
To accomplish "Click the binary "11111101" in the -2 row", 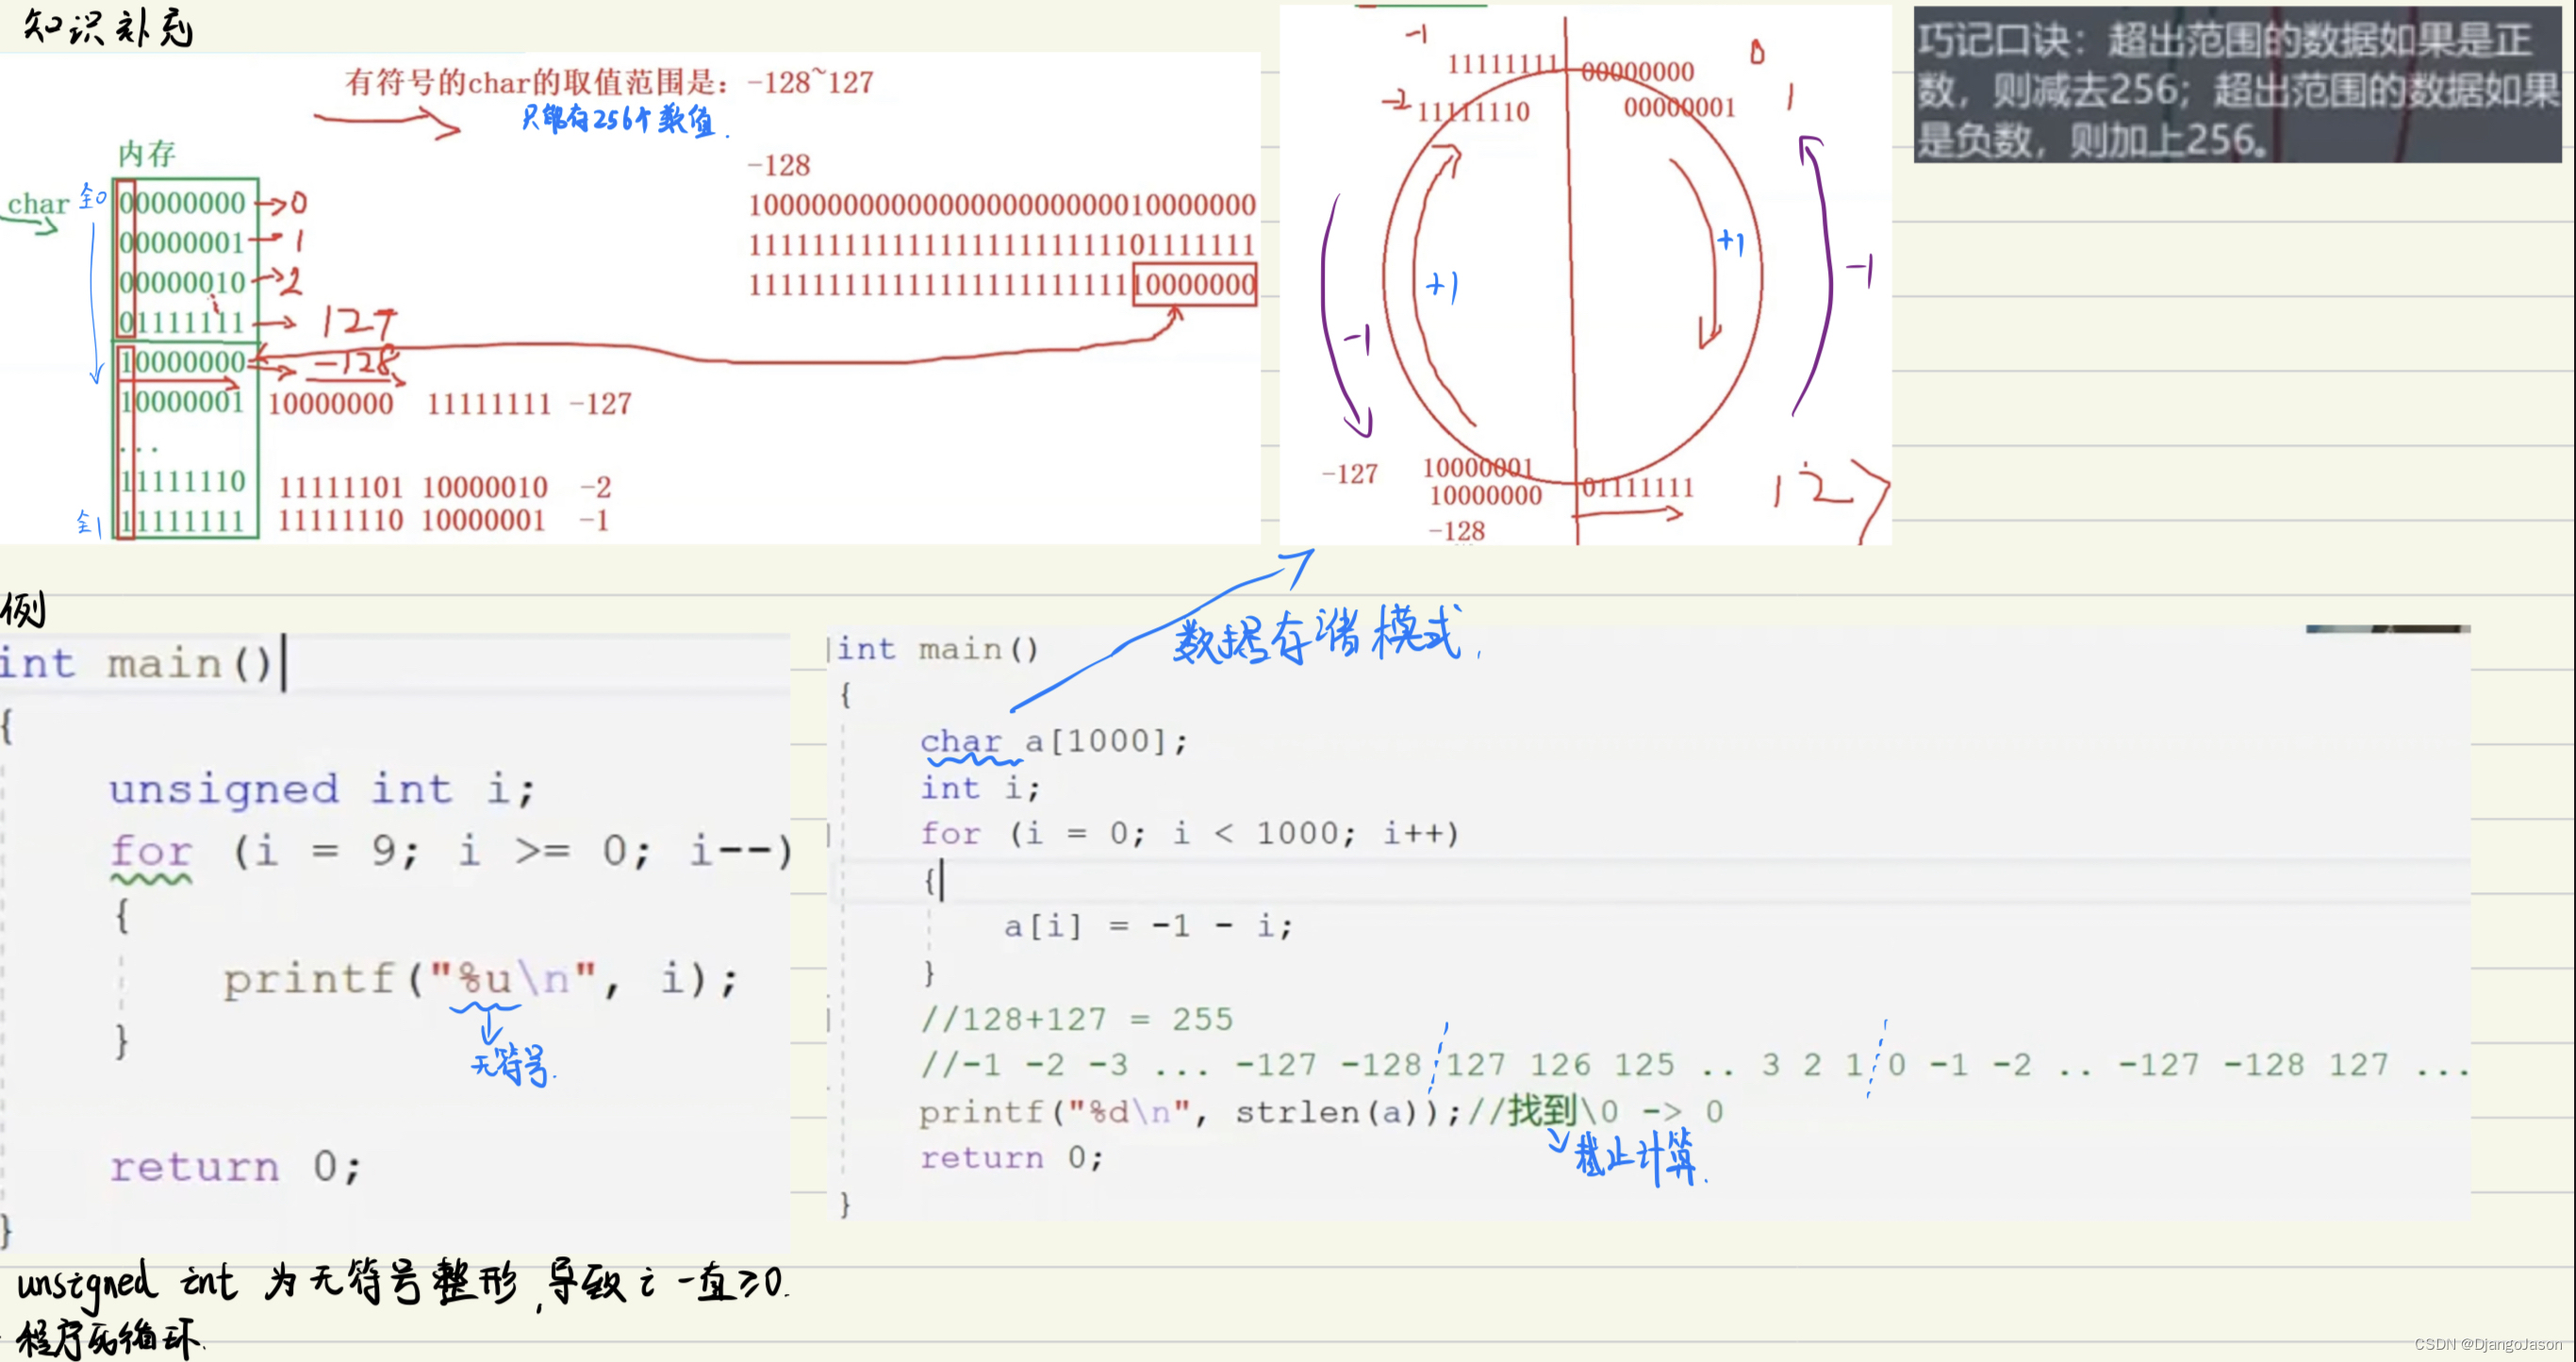I will [341, 488].
